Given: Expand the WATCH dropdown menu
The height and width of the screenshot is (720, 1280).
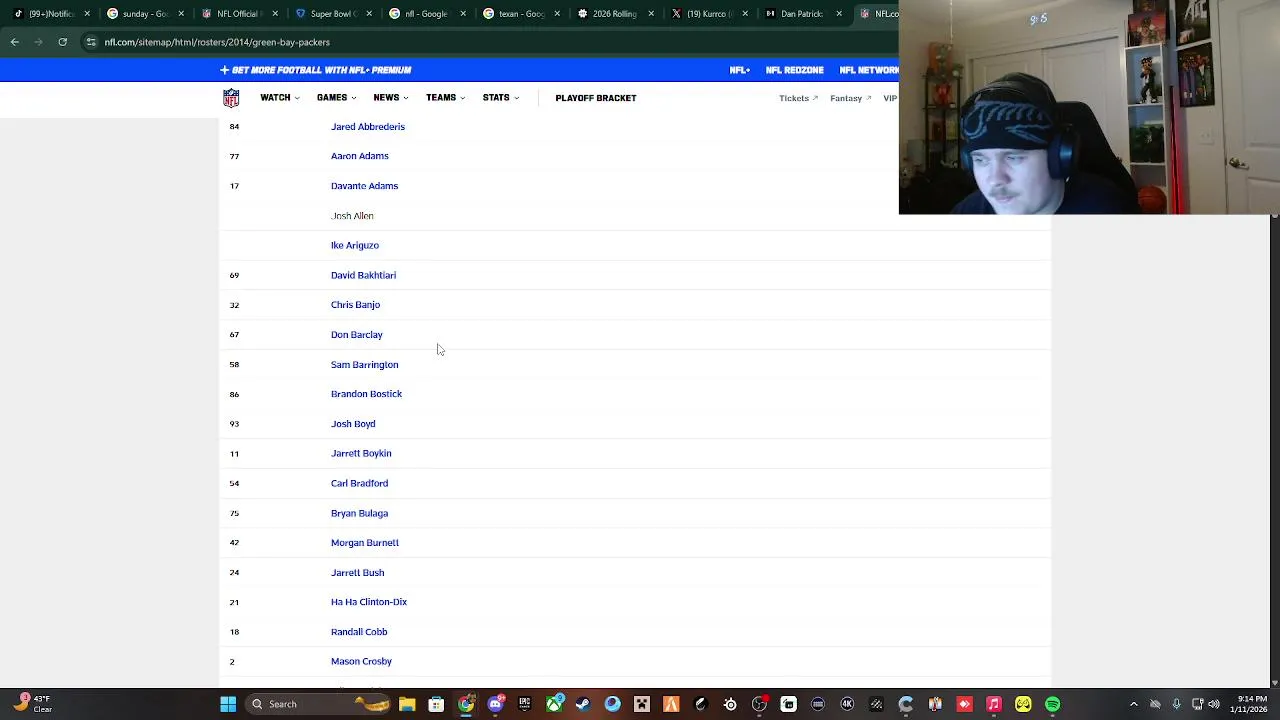Looking at the screenshot, I should point(280,98).
